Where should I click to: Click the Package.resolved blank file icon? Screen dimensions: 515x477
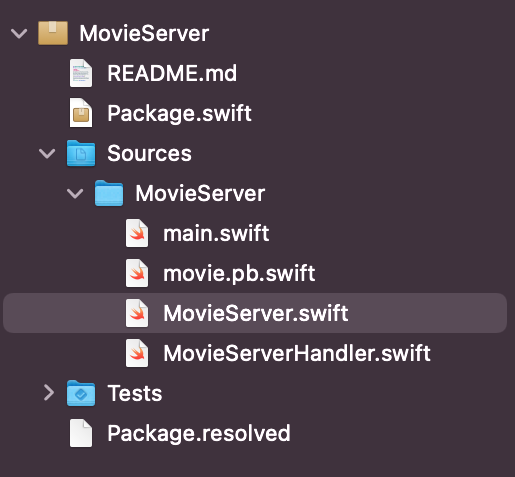pyautogui.click(x=81, y=433)
